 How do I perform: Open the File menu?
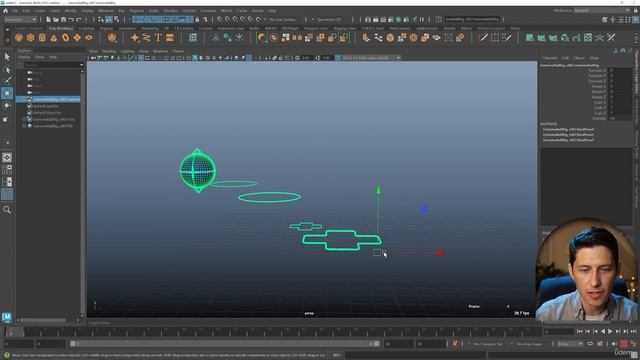tap(15, 11)
